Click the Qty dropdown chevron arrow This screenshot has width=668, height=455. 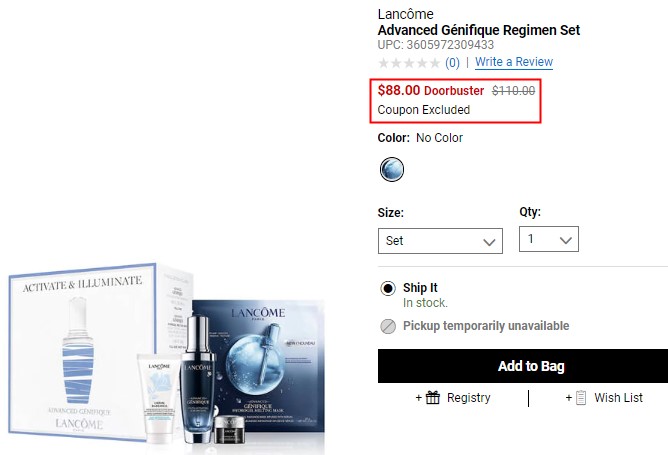[565, 240]
